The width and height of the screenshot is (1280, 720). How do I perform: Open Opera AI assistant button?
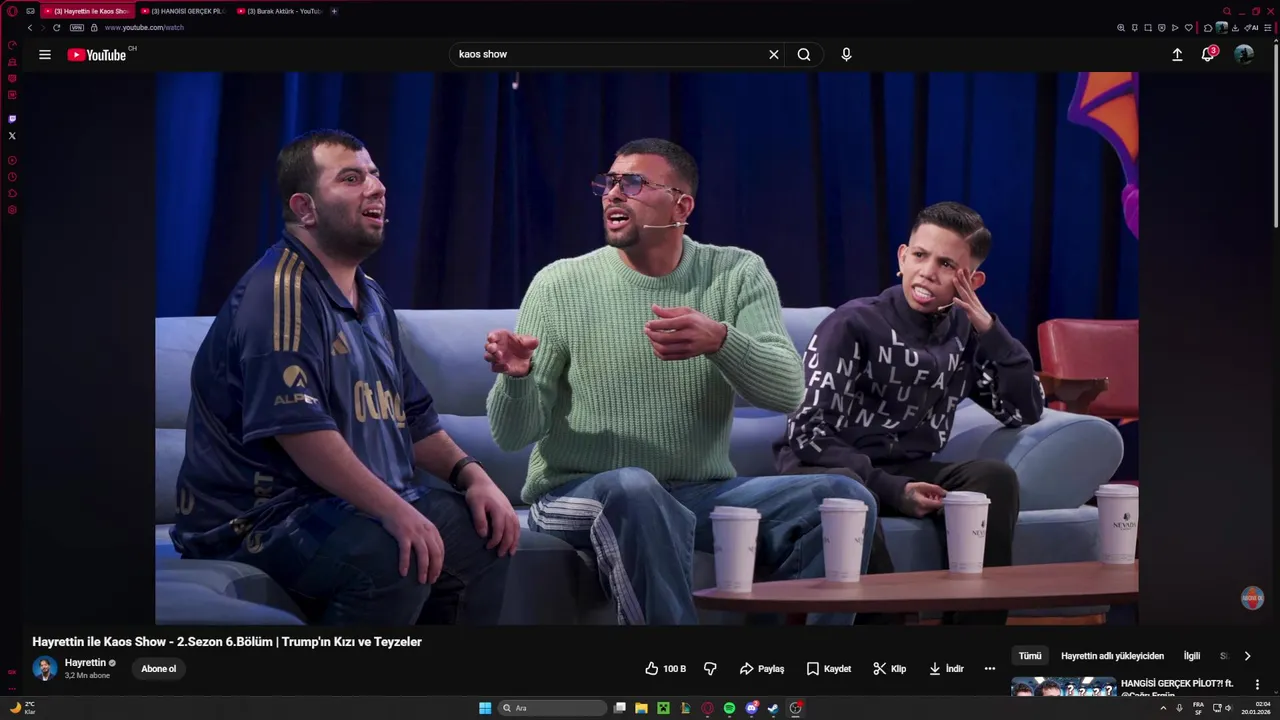1252,28
